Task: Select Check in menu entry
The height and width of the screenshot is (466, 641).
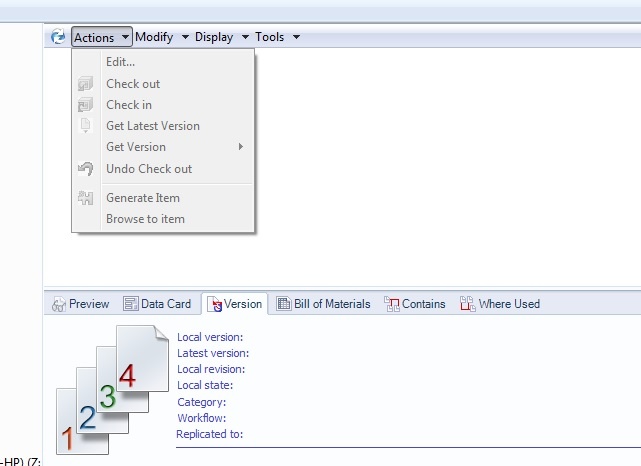Action: click(x=163, y=105)
